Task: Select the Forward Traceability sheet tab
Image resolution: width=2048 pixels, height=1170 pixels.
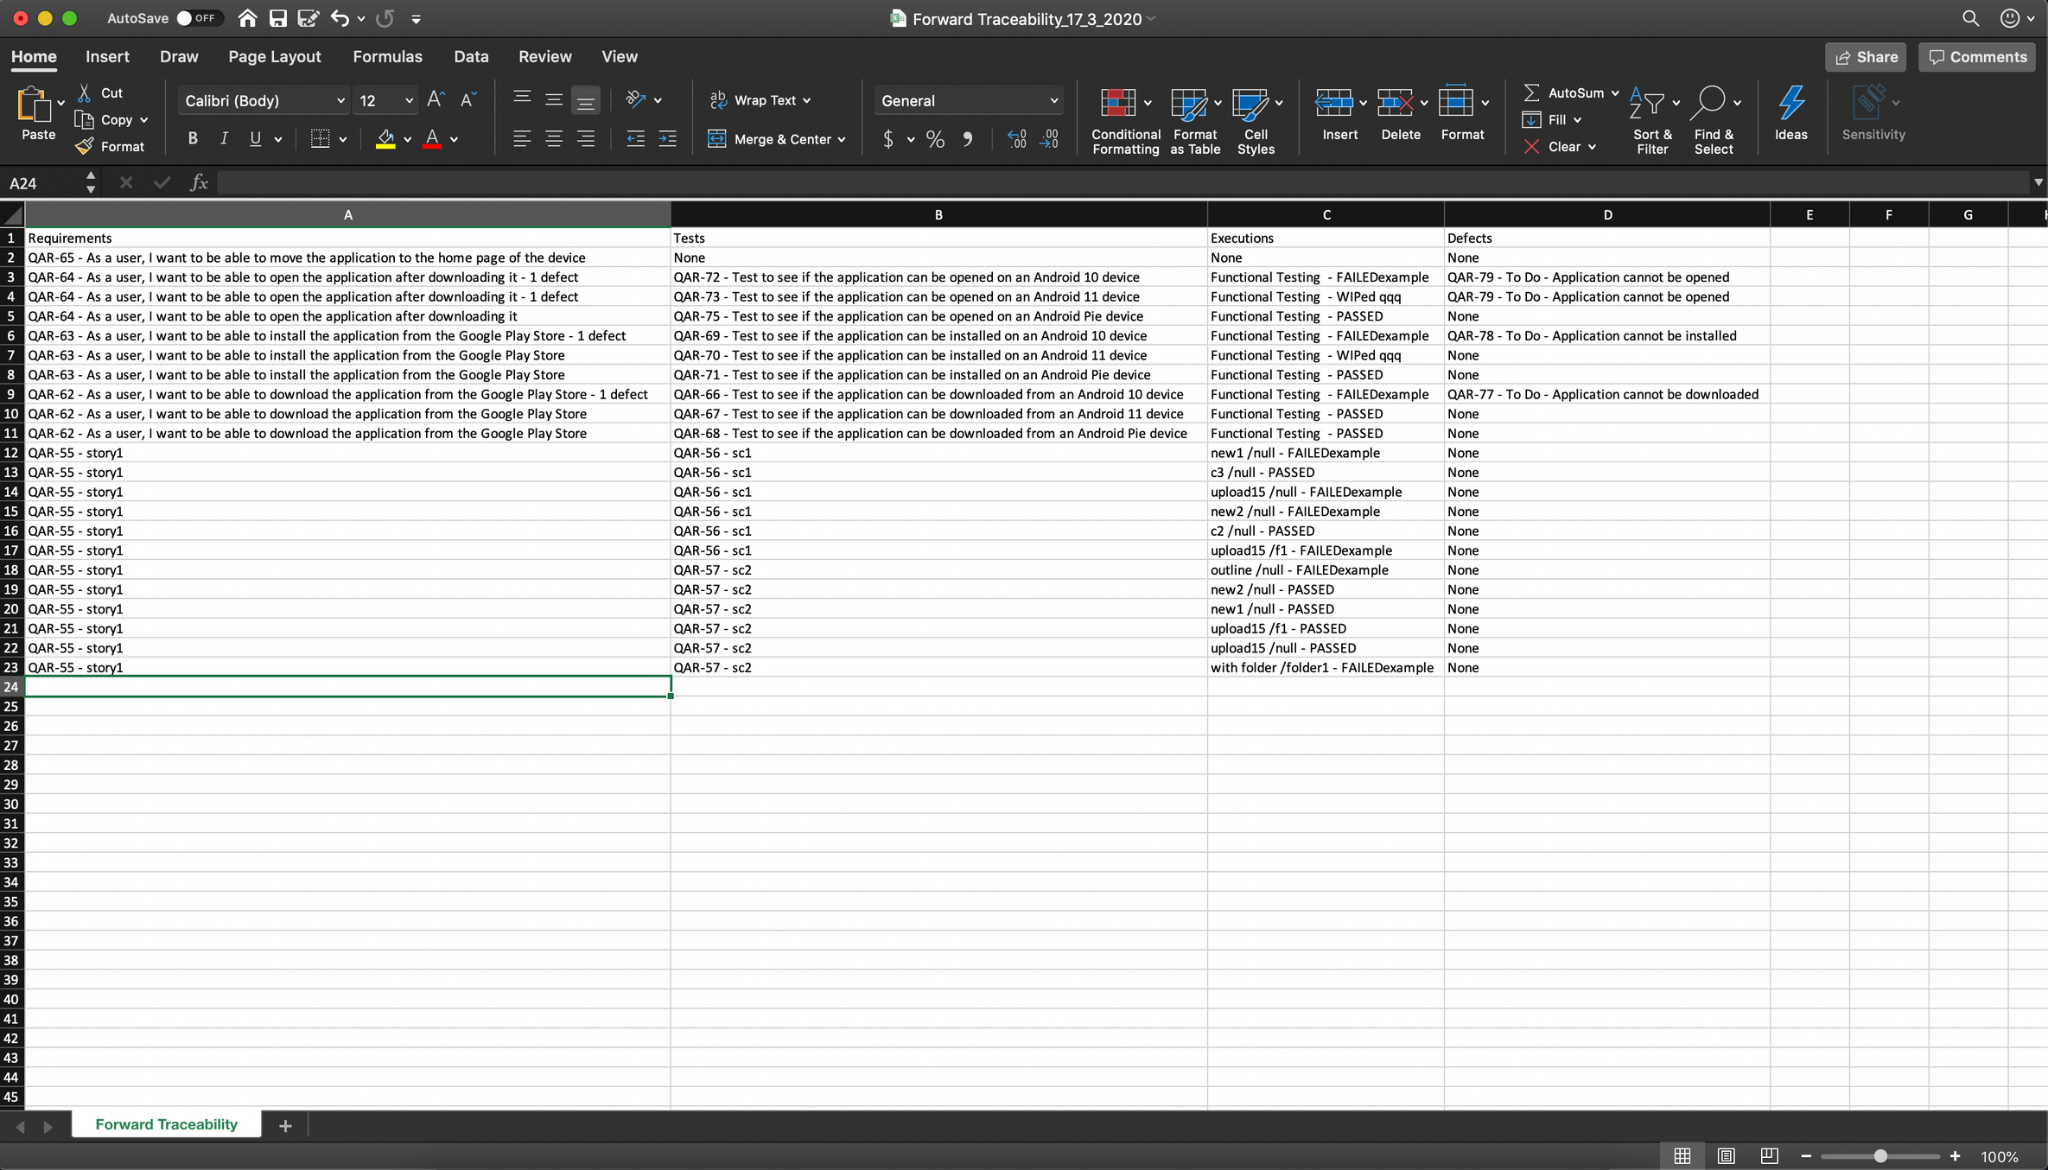Action: point(166,1124)
